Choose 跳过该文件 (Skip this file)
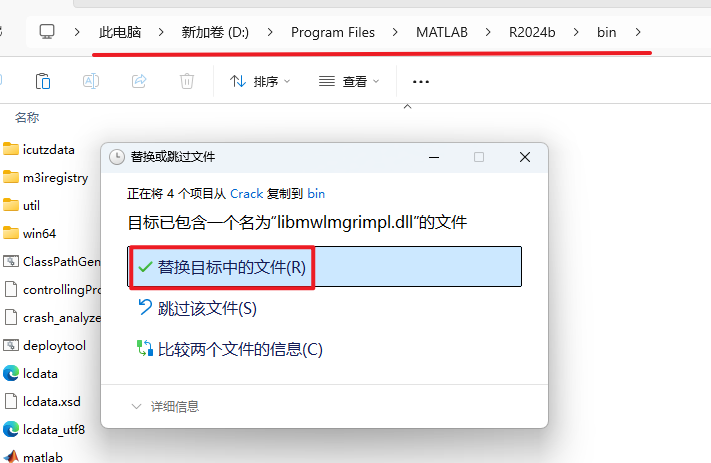711x463 pixels. [x=206, y=308]
